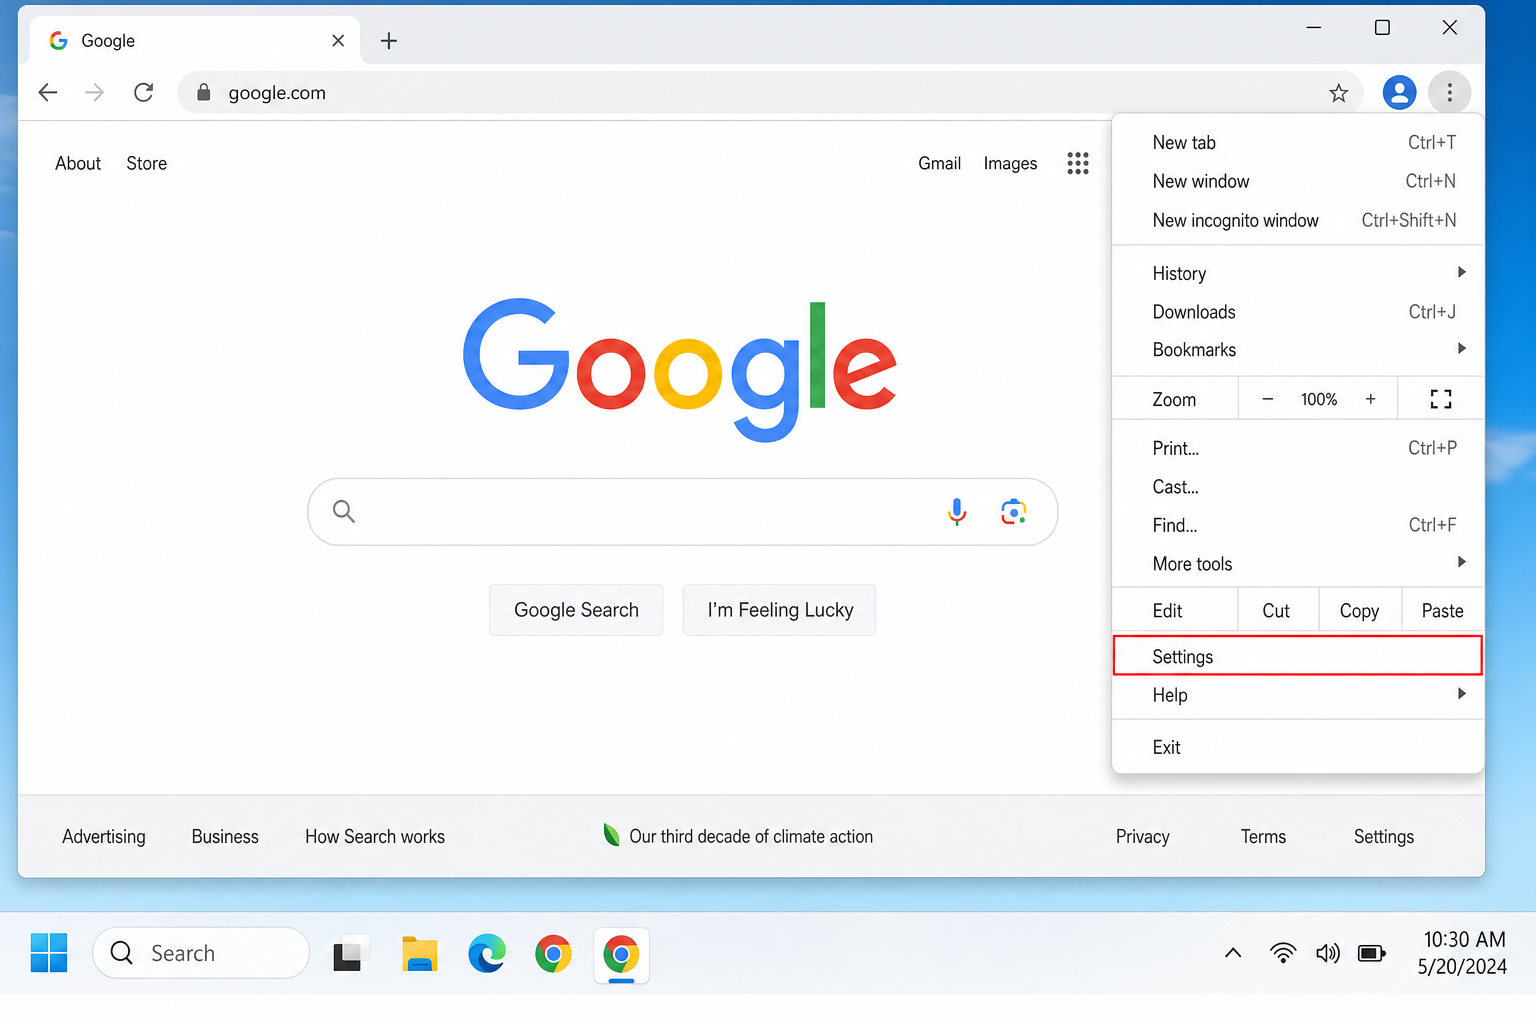Image resolution: width=1536 pixels, height=1024 pixels.
Task: Open Task View in taskbar
Action: [351, 953]
